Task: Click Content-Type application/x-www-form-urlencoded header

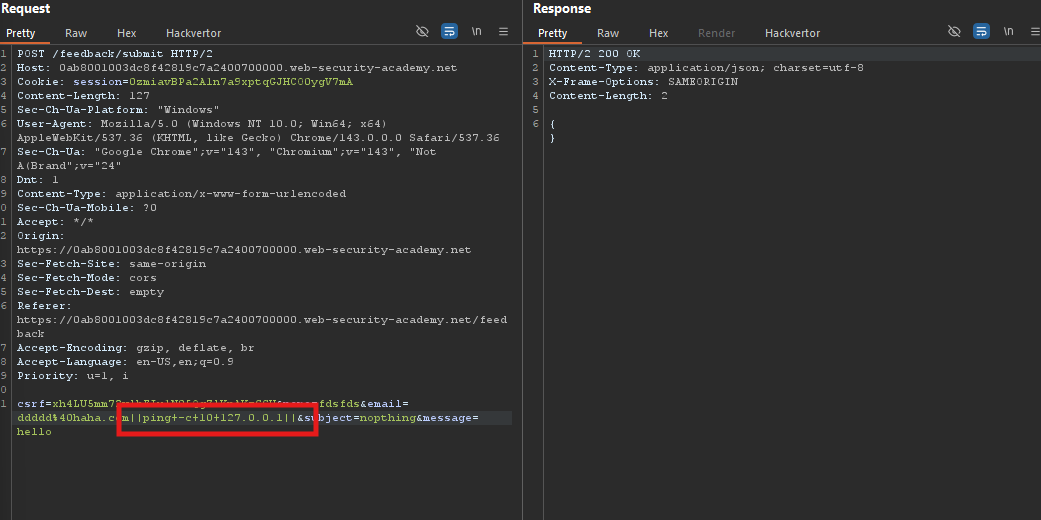Action: [181, 194]
